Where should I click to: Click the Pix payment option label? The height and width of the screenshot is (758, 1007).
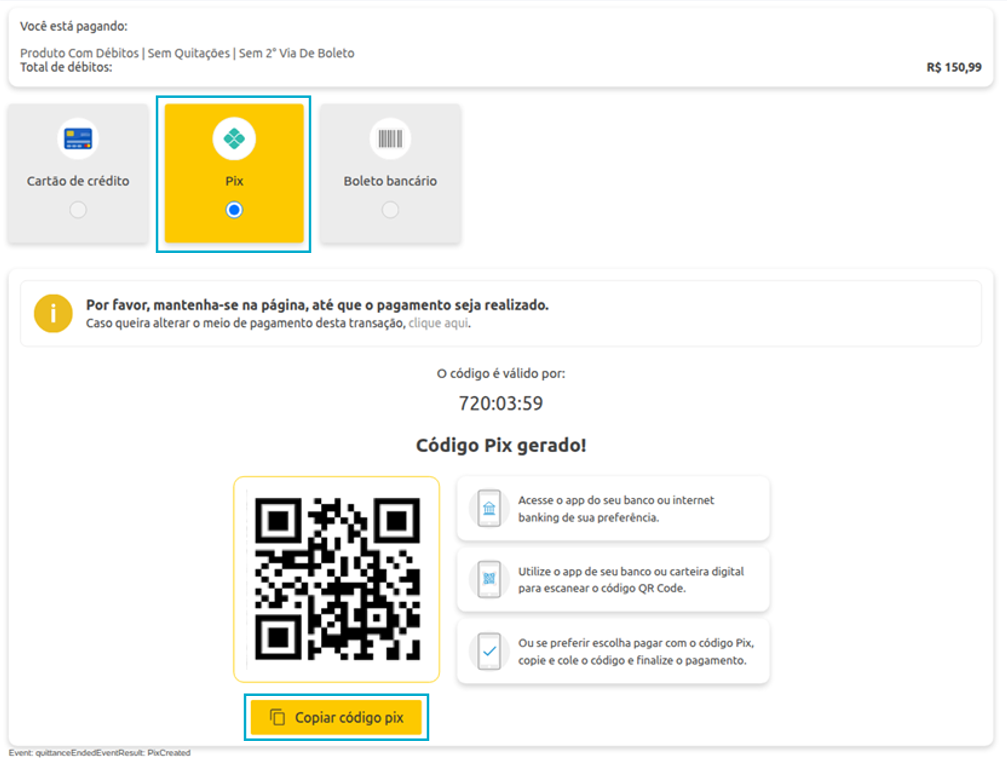point(234,181)
